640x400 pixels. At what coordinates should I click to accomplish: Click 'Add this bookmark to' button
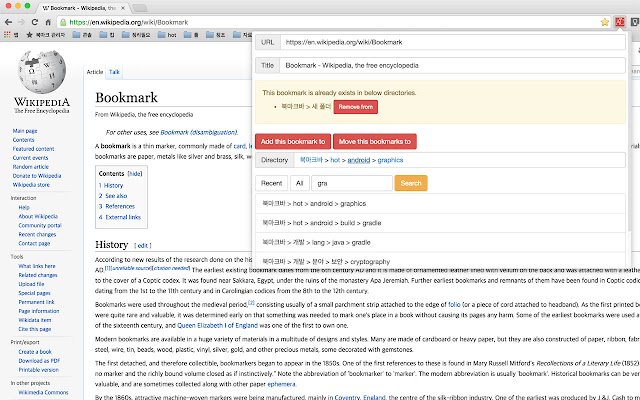[x=293, y=142]
